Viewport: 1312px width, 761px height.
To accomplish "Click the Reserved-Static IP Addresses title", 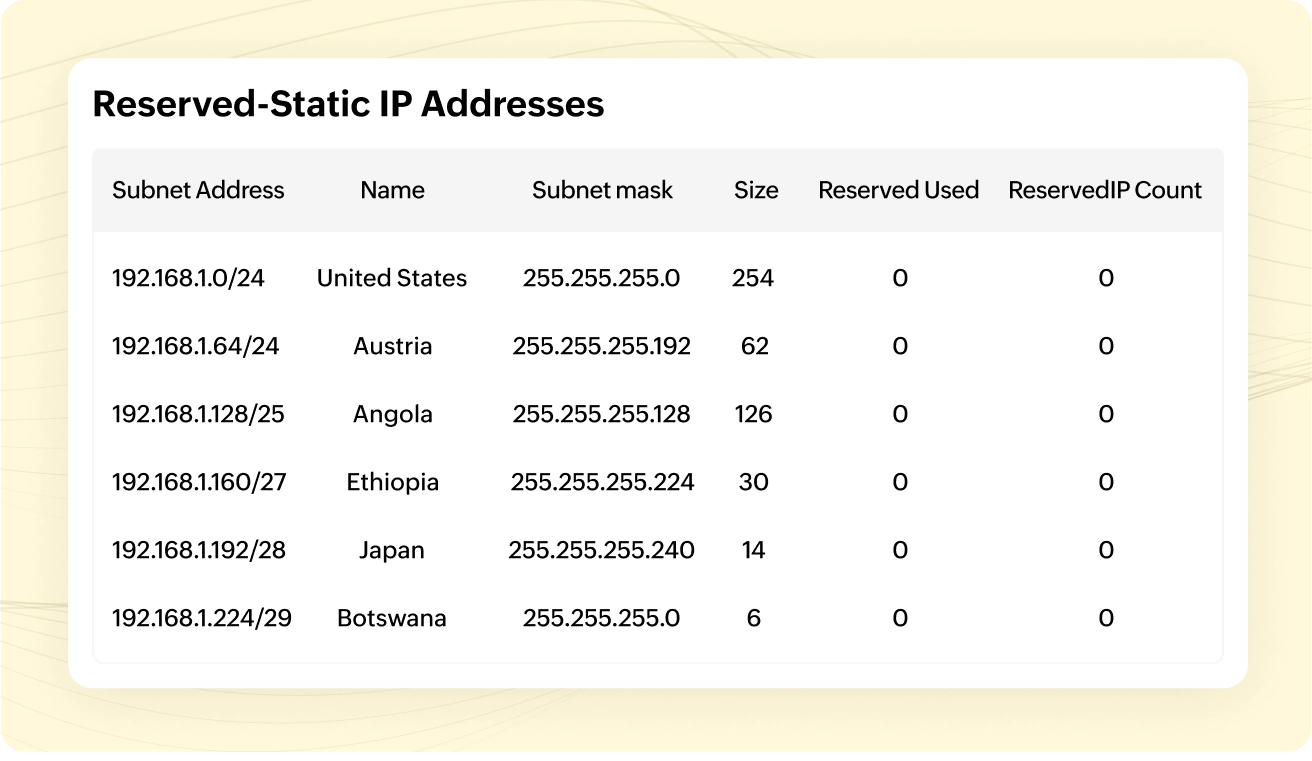I will (x=348, y=104).
